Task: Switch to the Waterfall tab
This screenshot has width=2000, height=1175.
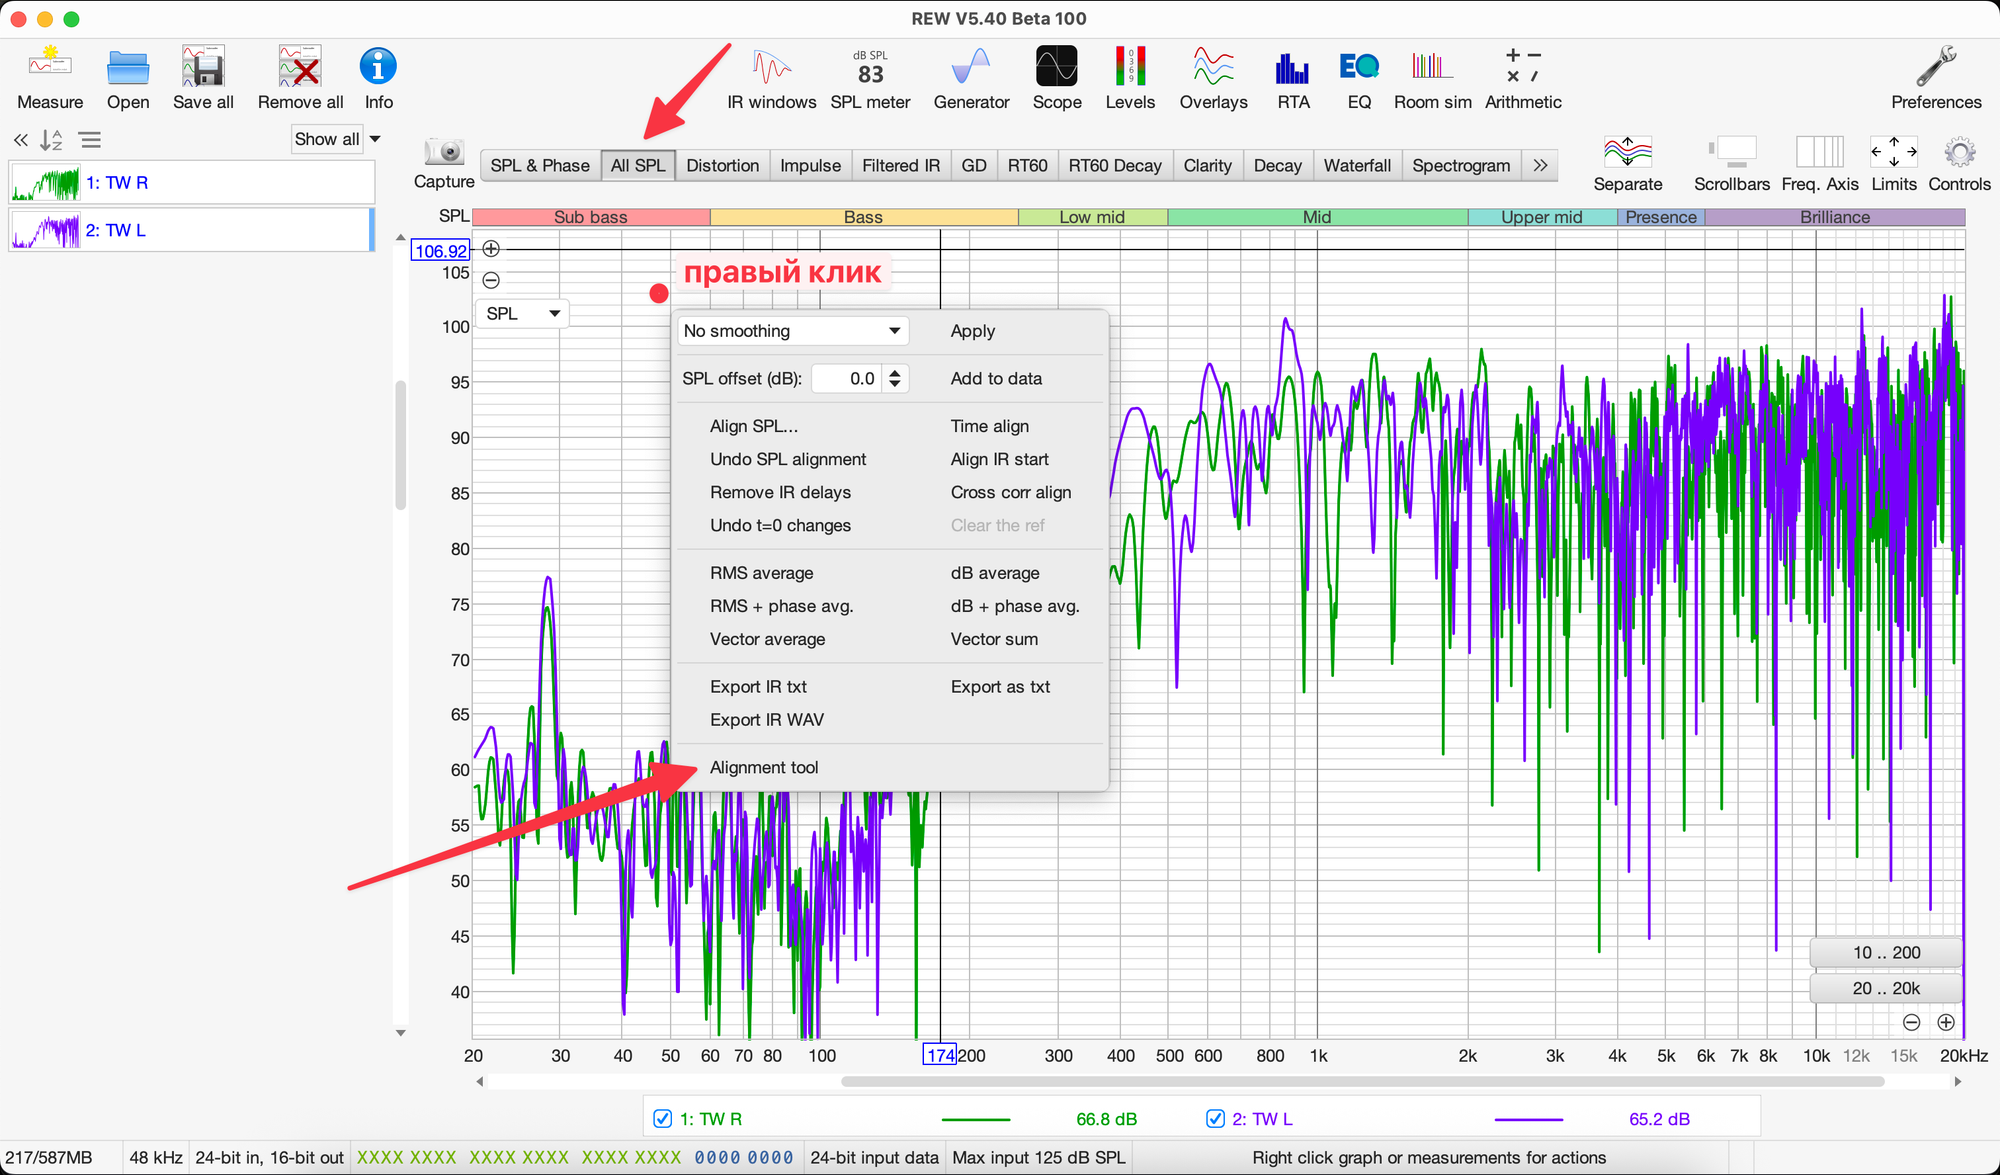Action: pyautogui.click(x=1356, y=165)
